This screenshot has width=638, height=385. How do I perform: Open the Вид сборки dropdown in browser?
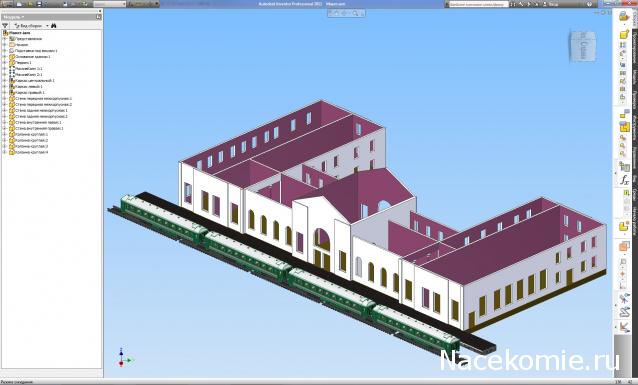31,26
